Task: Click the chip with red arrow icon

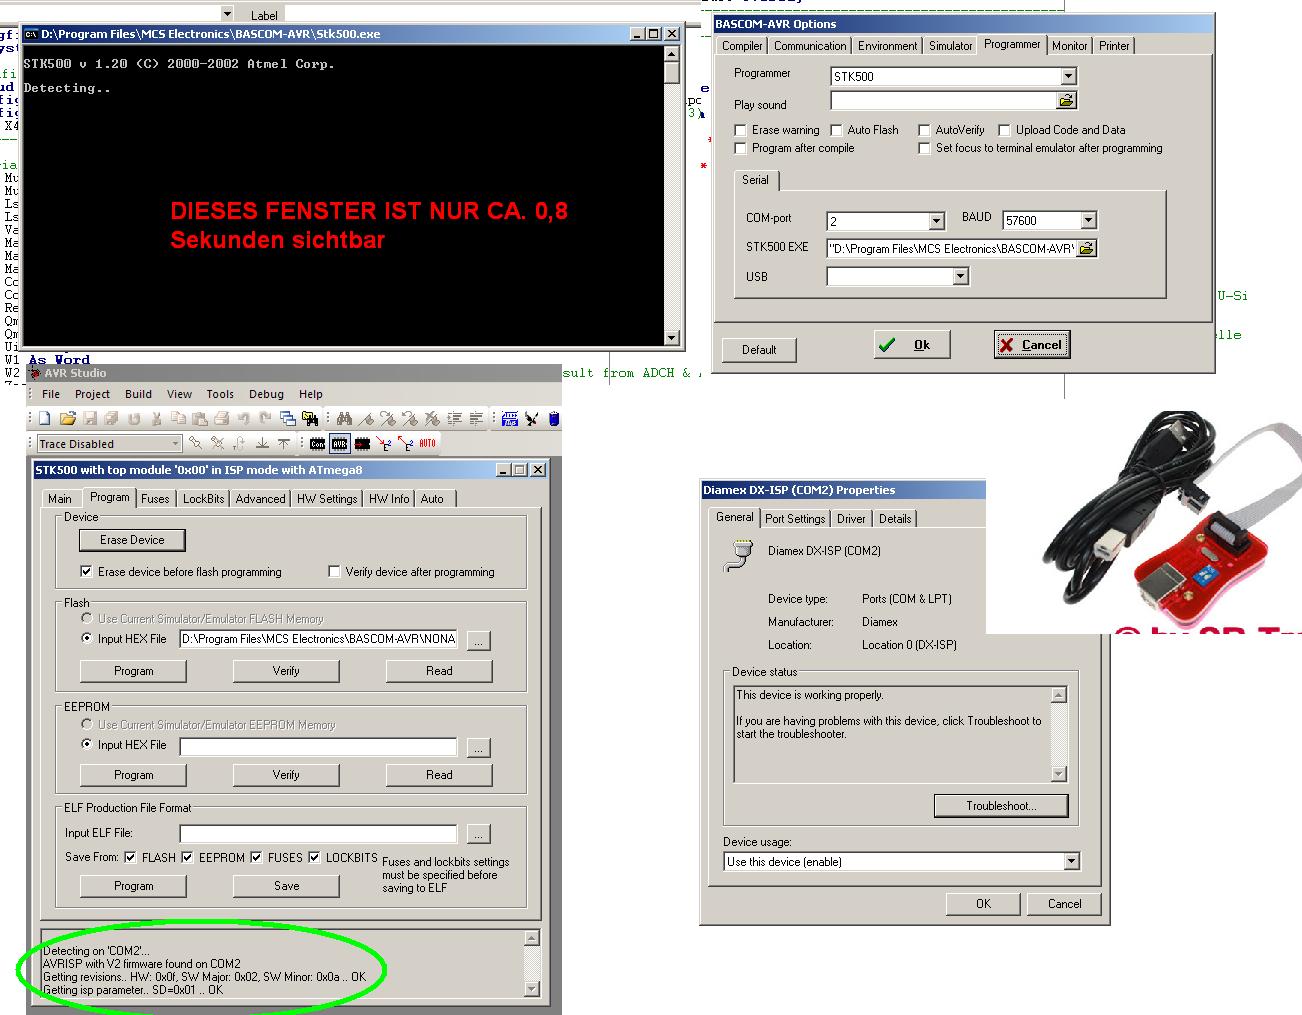Action: coord(362,443)
